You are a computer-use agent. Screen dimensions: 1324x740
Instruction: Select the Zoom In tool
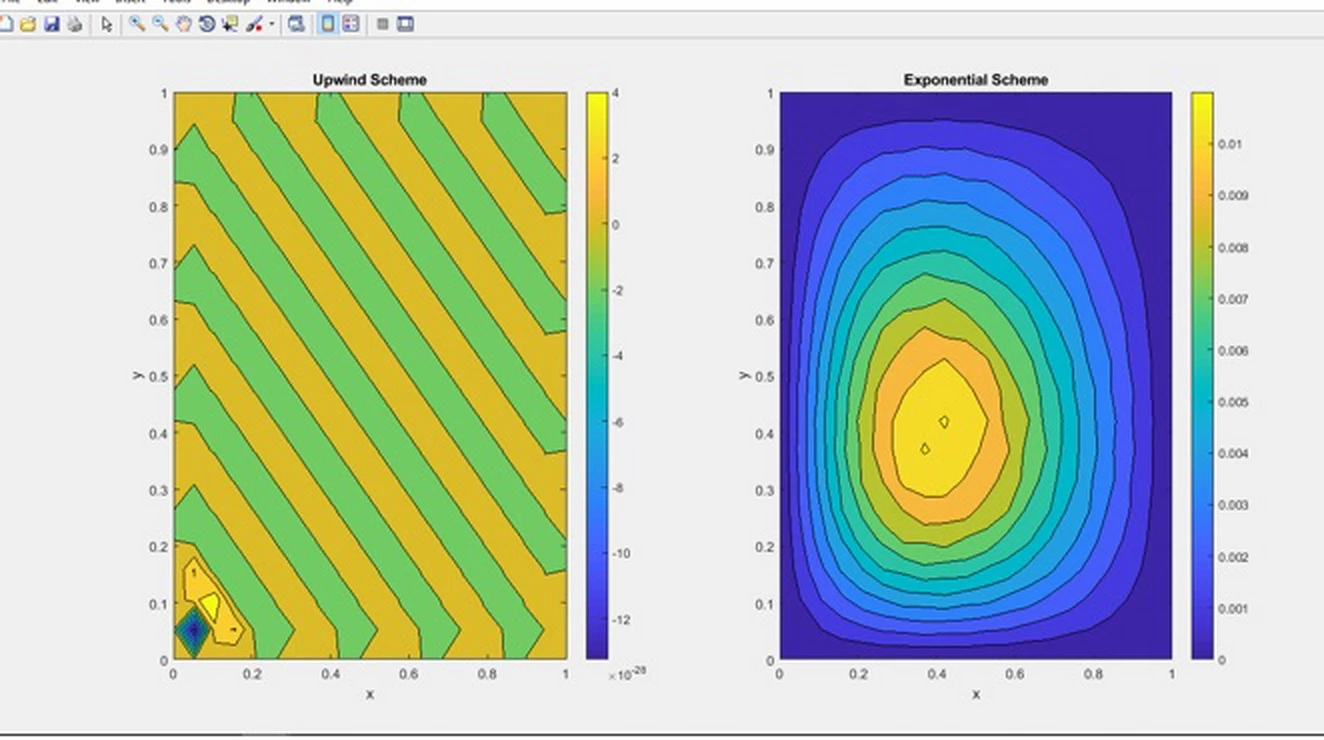(137, 24)
